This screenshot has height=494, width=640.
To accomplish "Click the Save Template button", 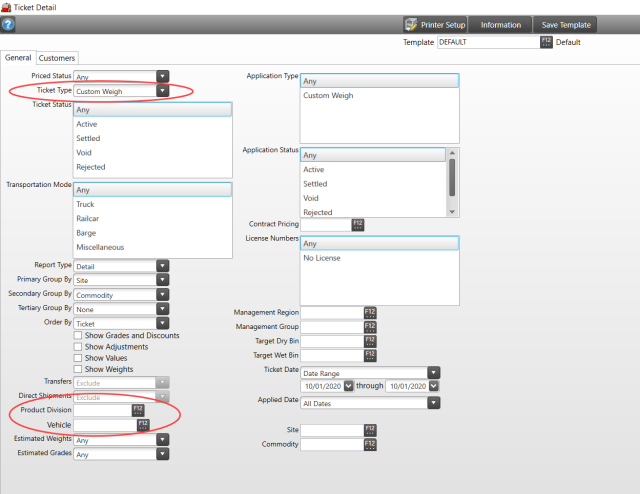I will tap(565, 24).
